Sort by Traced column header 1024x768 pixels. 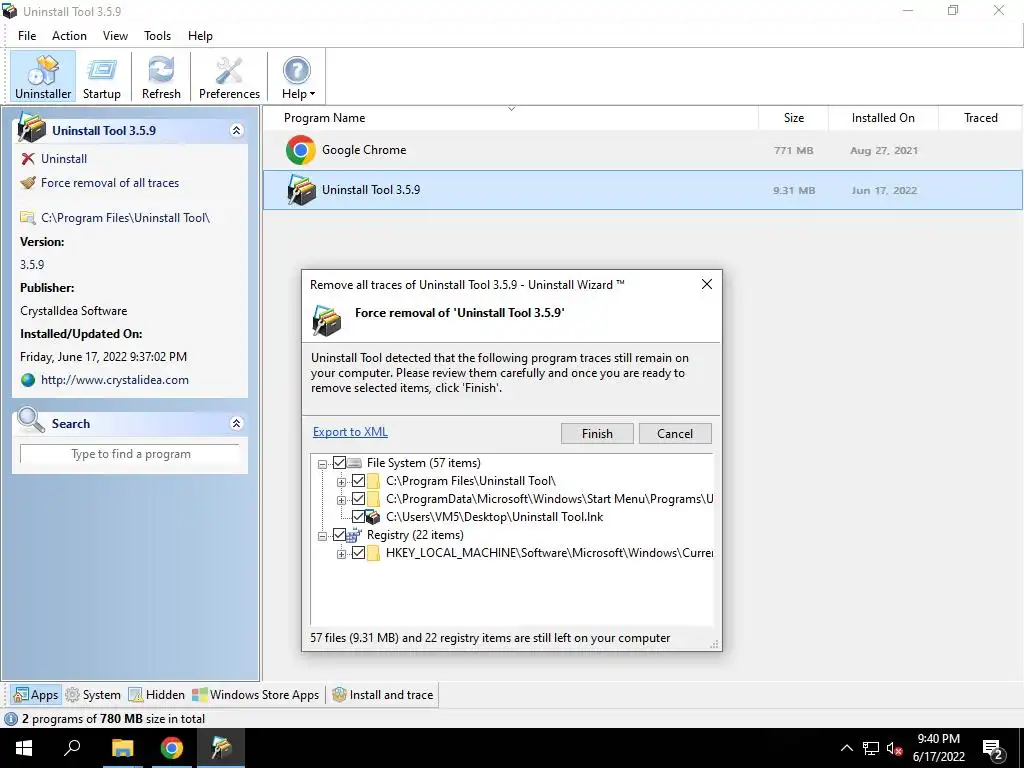click(x=980, y=118)
